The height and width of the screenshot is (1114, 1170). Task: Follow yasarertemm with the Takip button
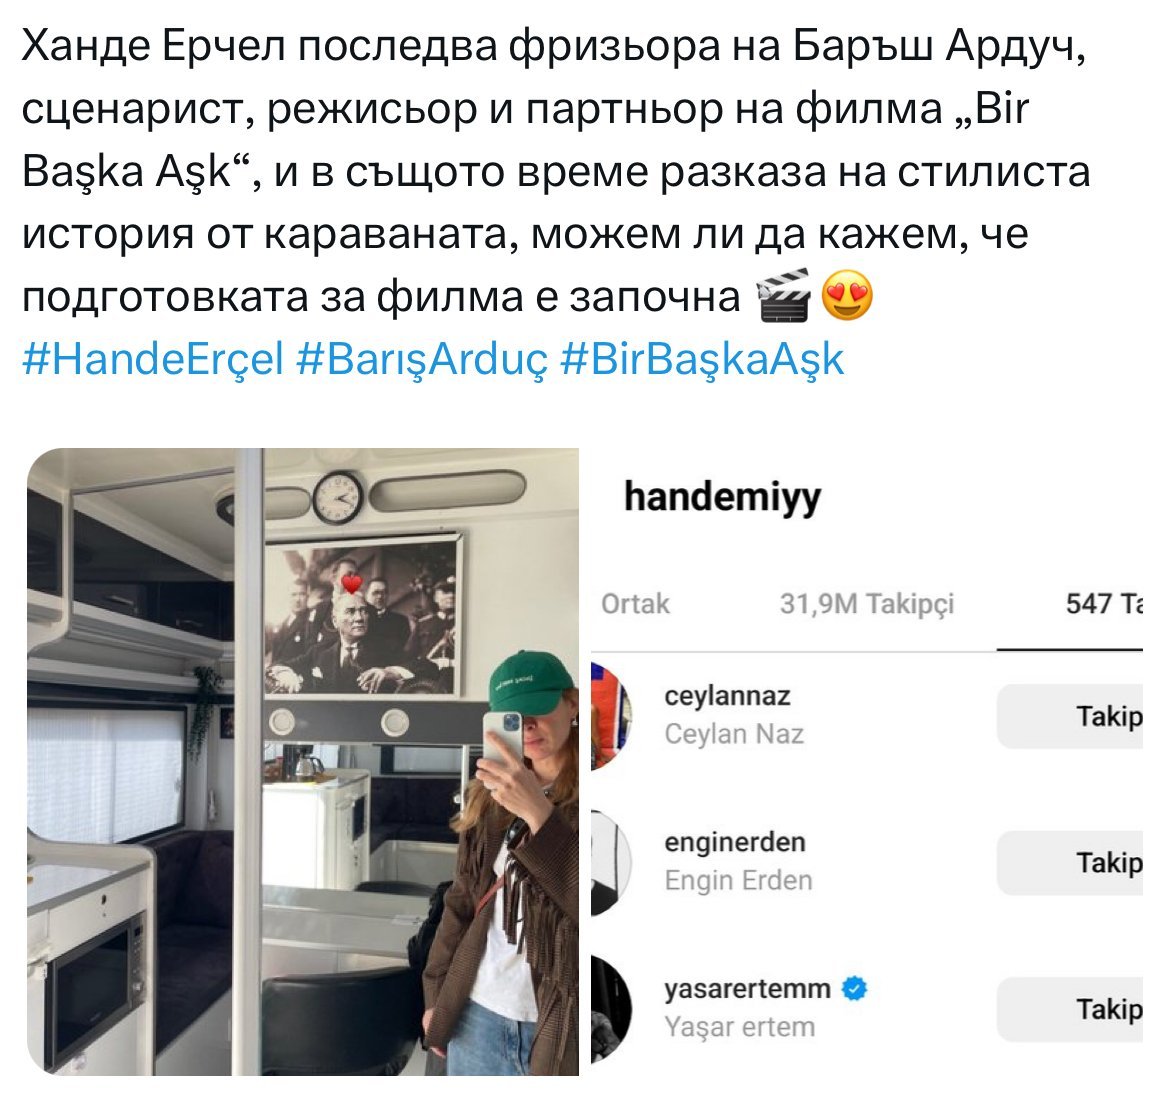coord(1070,1009)
